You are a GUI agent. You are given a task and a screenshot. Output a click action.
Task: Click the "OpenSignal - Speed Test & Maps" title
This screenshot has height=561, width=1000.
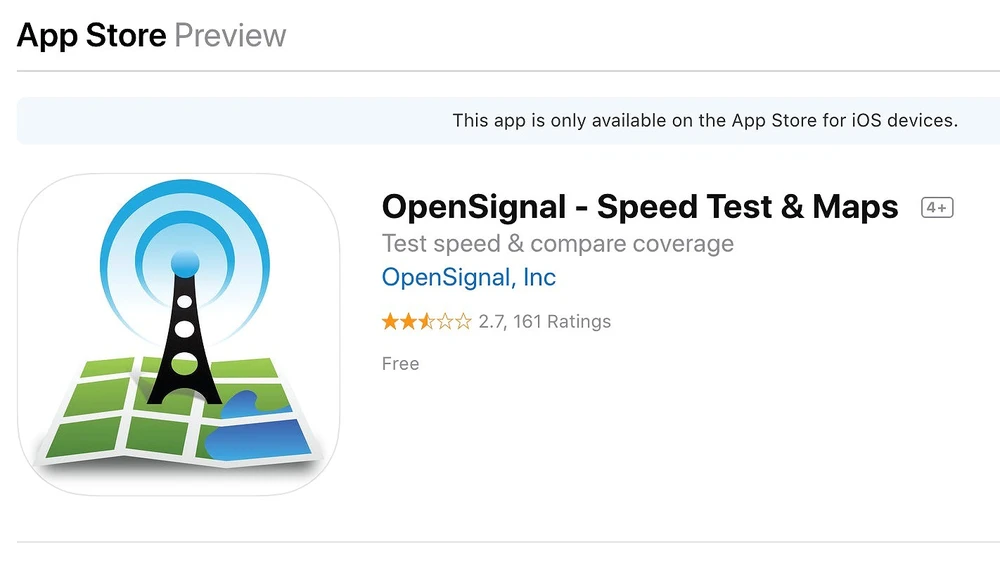640,207
